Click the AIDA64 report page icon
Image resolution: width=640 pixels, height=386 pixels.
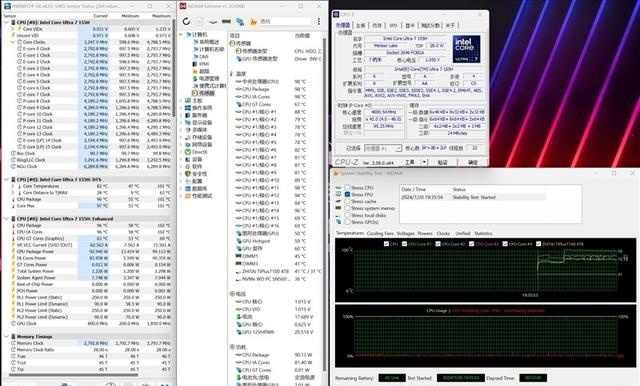pyautogui.click(x=200, y=22)
